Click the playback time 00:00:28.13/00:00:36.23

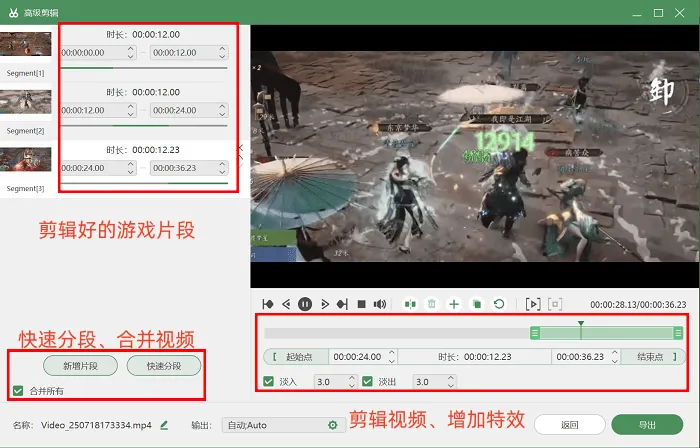(x=638, y=305)
